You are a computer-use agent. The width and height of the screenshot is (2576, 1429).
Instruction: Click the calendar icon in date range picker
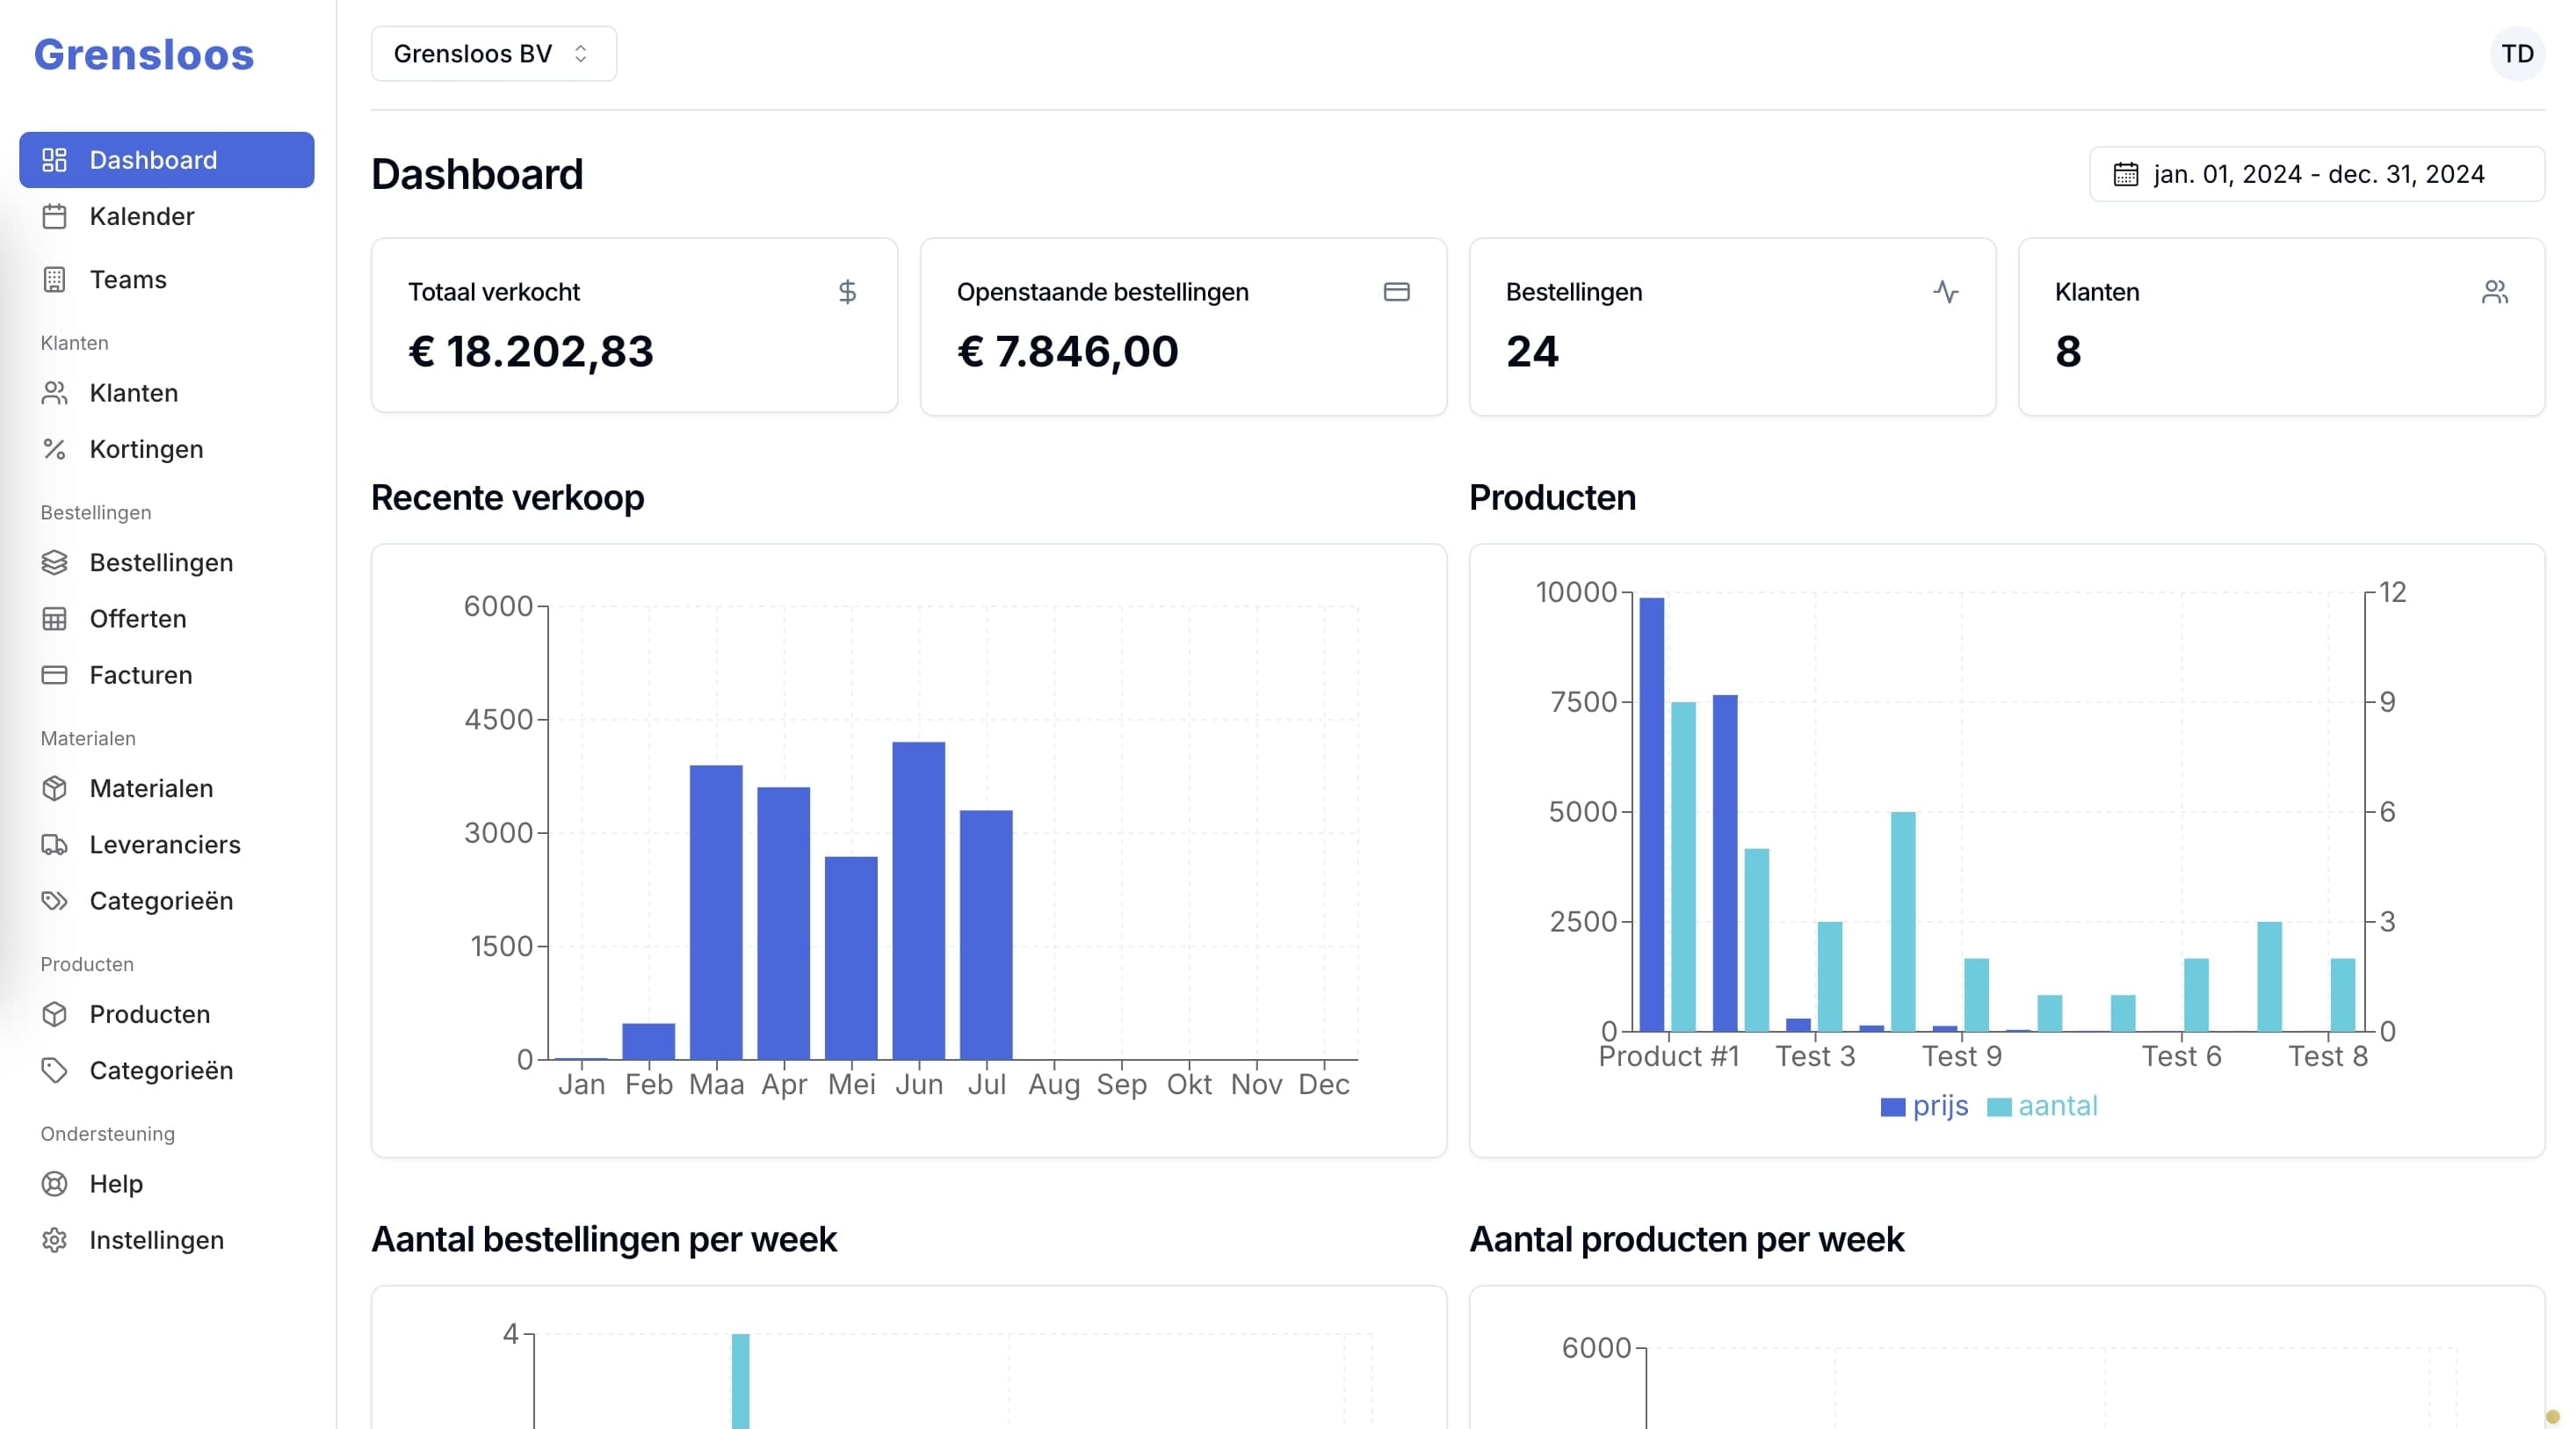click(2125, 175)
